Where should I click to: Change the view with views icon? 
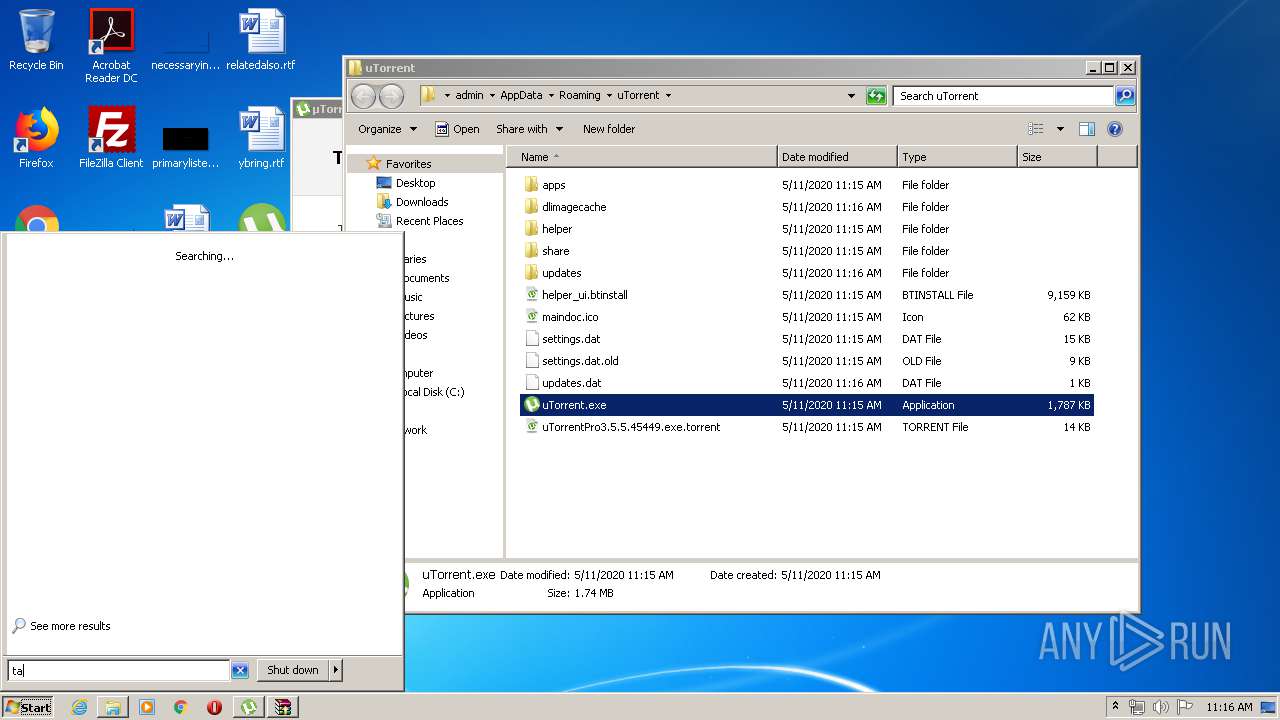click(1036, 129)
